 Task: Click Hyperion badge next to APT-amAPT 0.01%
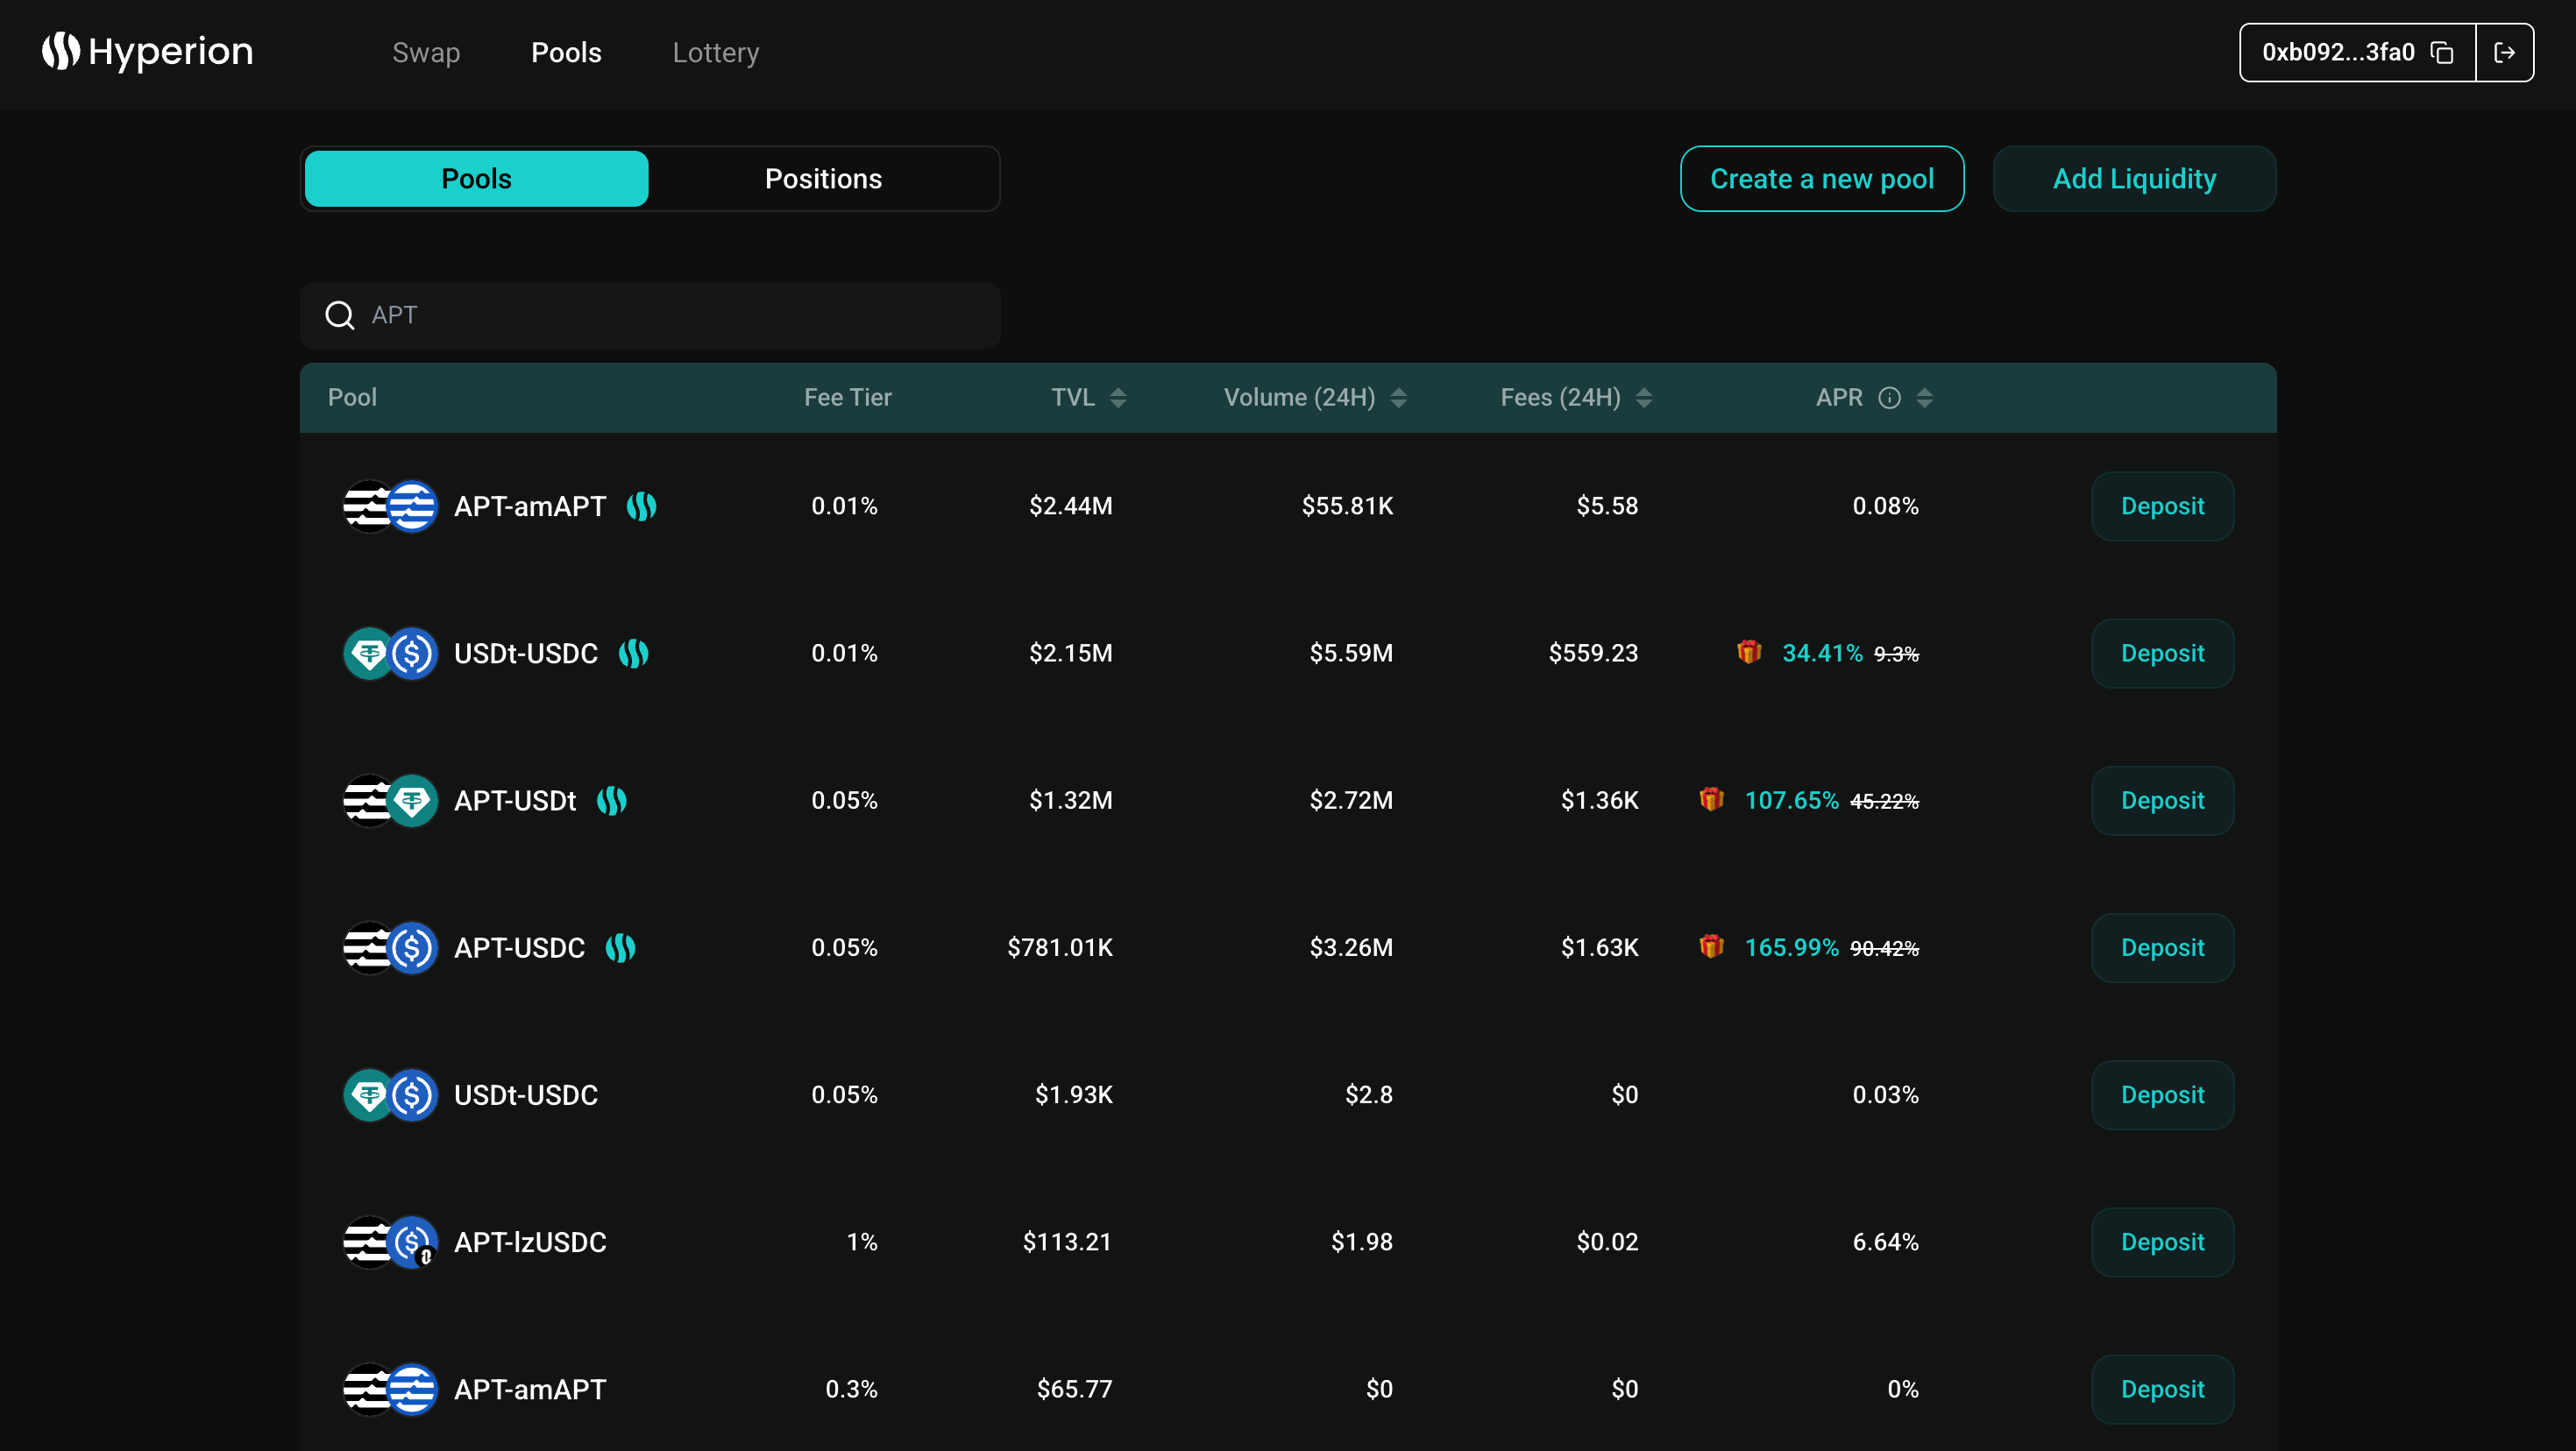(641, 507)
